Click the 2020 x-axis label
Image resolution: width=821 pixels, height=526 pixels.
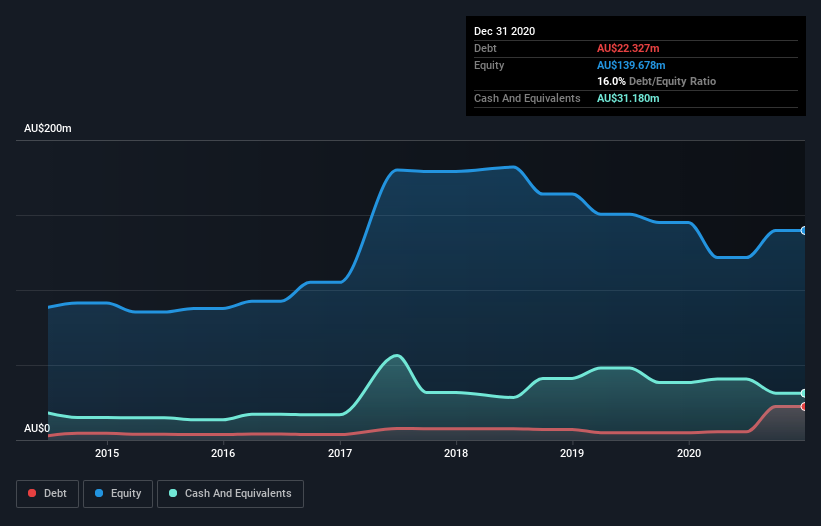click(x=689, y=453)
